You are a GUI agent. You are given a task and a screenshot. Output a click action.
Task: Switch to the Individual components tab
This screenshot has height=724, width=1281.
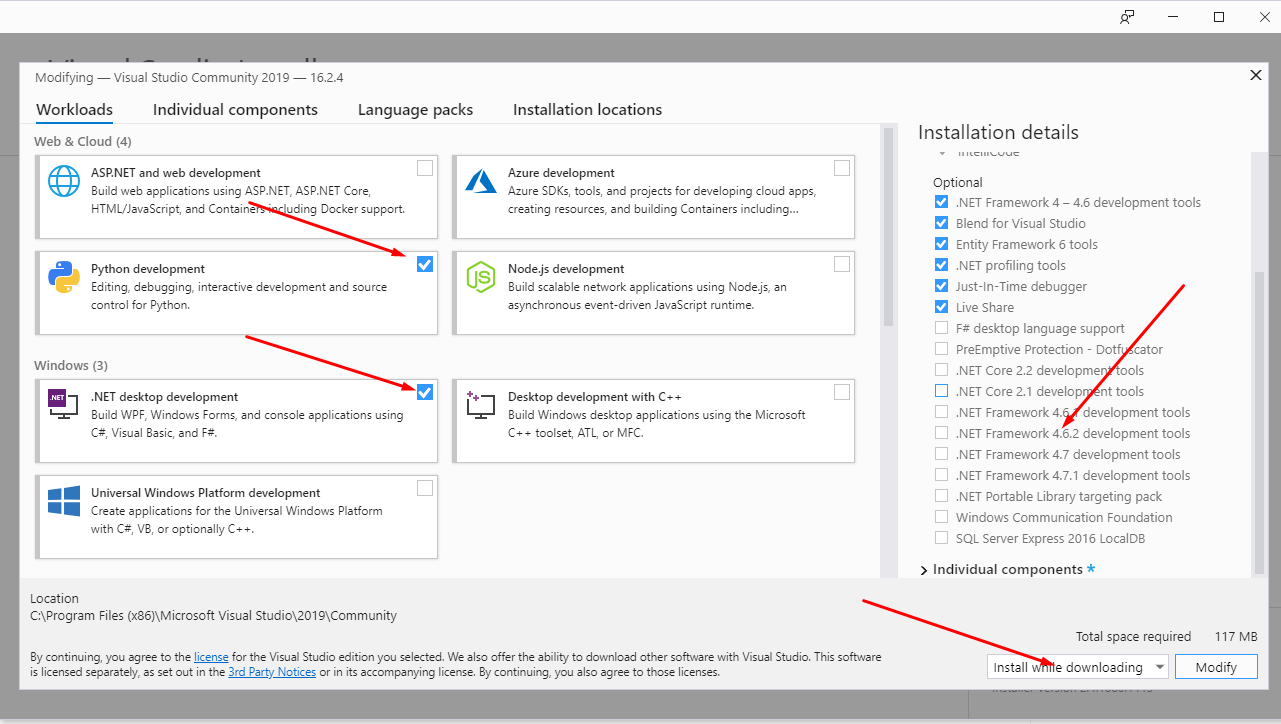(235, 110)
